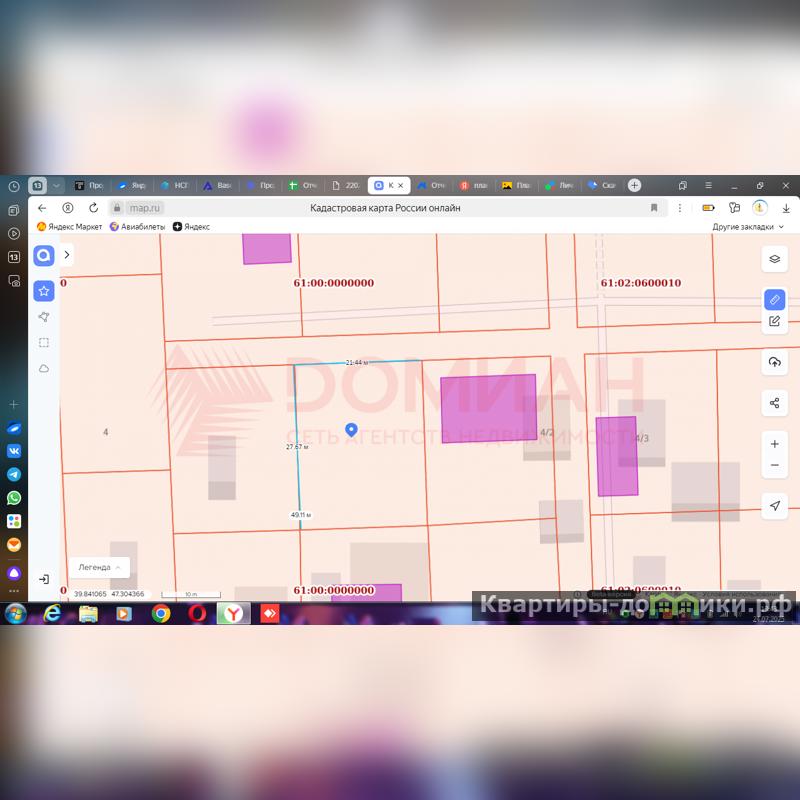Viewport: 800px width, 800px height.
Task: Choose the rectangular selection tool
Action: click(44, 343)
